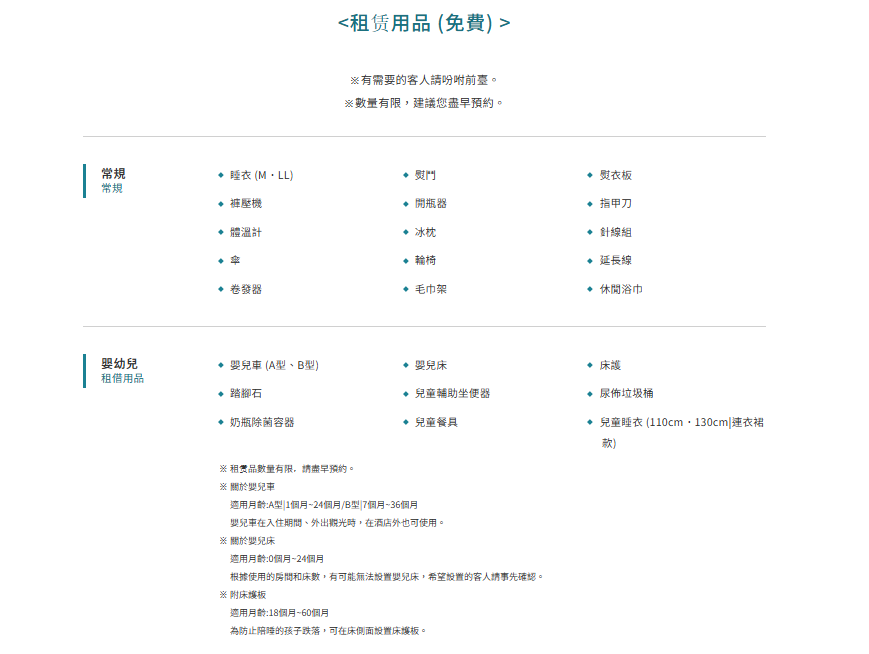869x654 pixels.
Task: Click the 延長線 item
Action: tap(616, 260)
